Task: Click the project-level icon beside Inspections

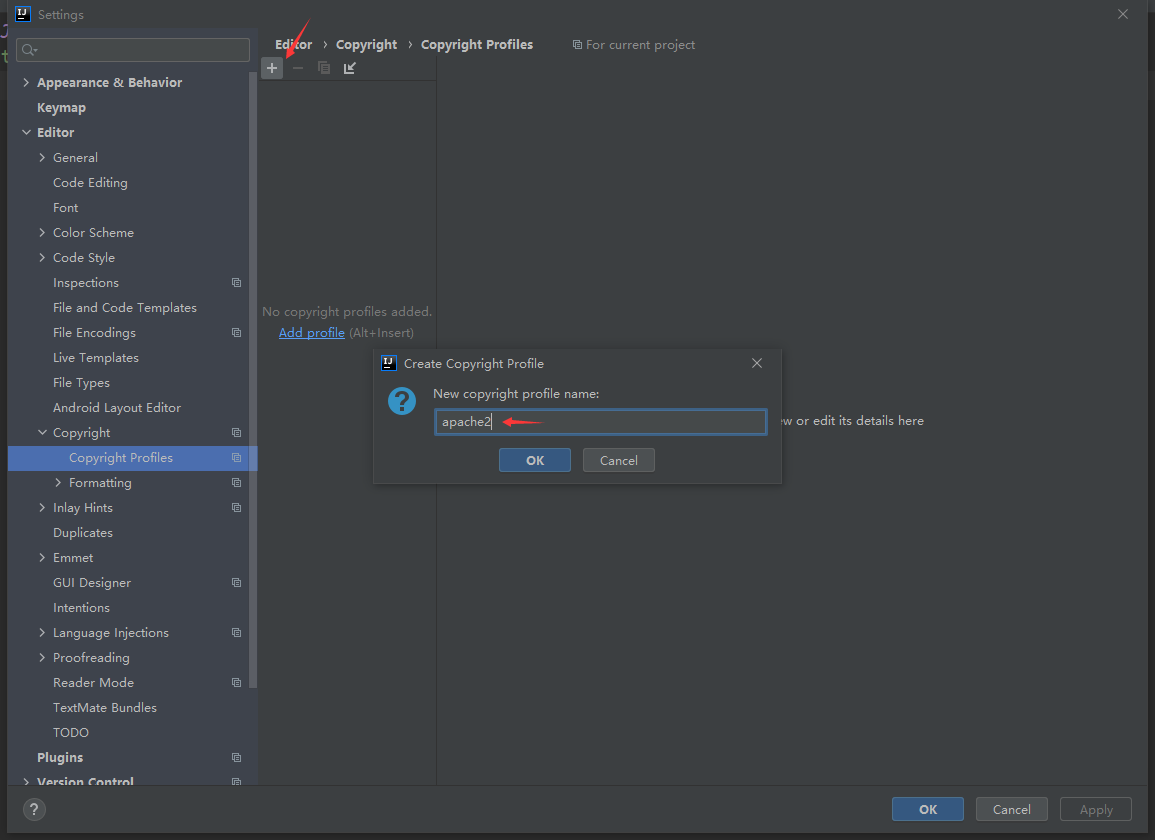Action: (x=236, y=283)
